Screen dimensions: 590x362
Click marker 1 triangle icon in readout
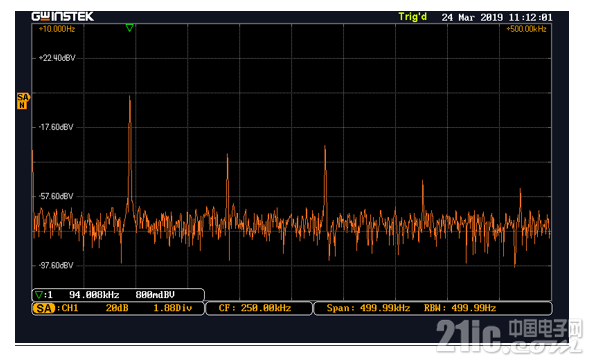38,295
